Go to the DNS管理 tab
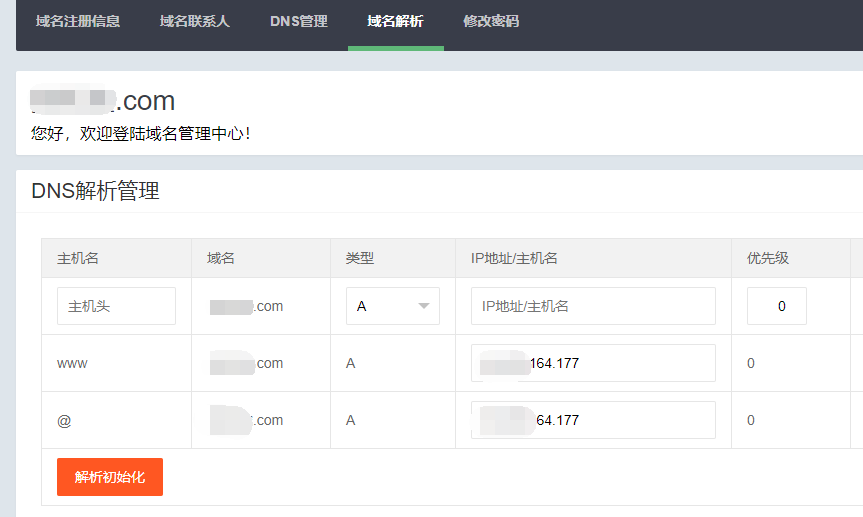Viewport: 863px width, 517px height. (298, 21)
